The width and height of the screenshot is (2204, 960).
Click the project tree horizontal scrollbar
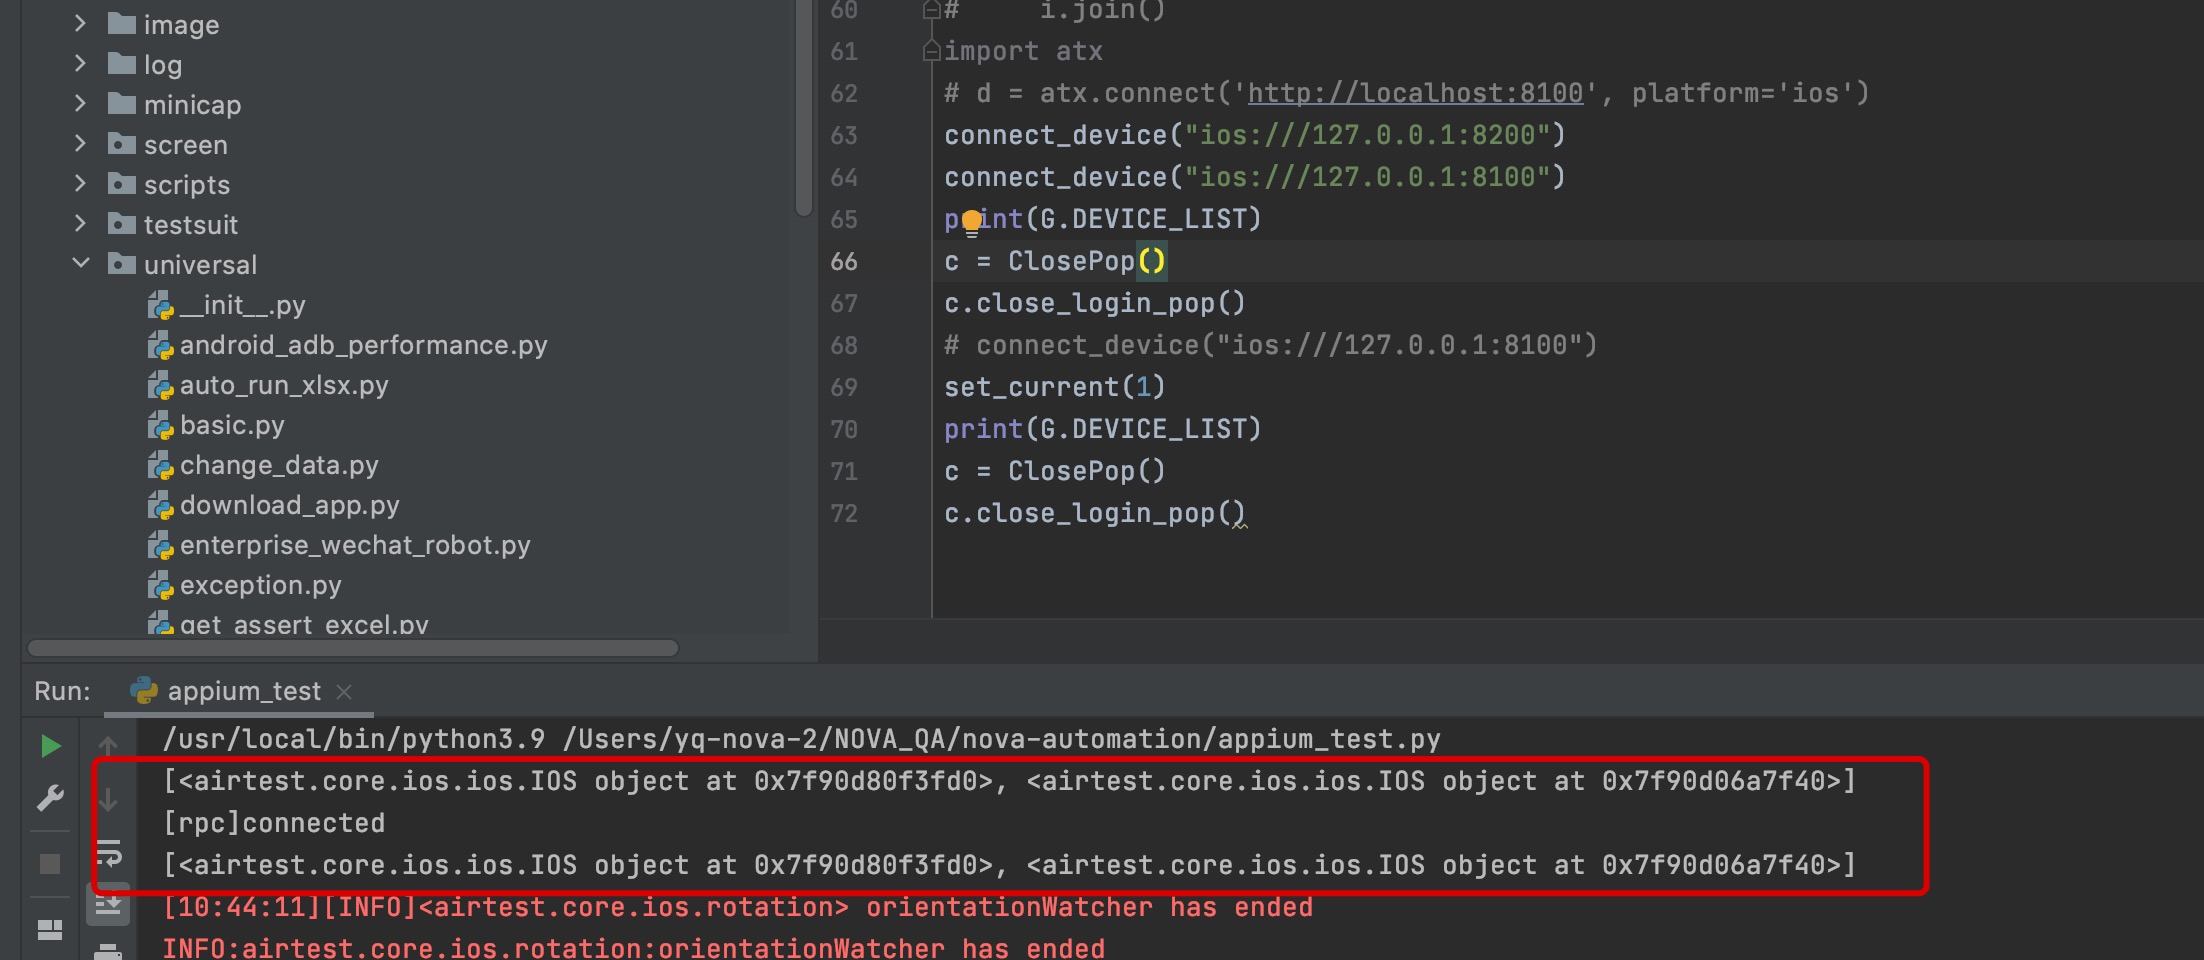(x=353, y=648)
